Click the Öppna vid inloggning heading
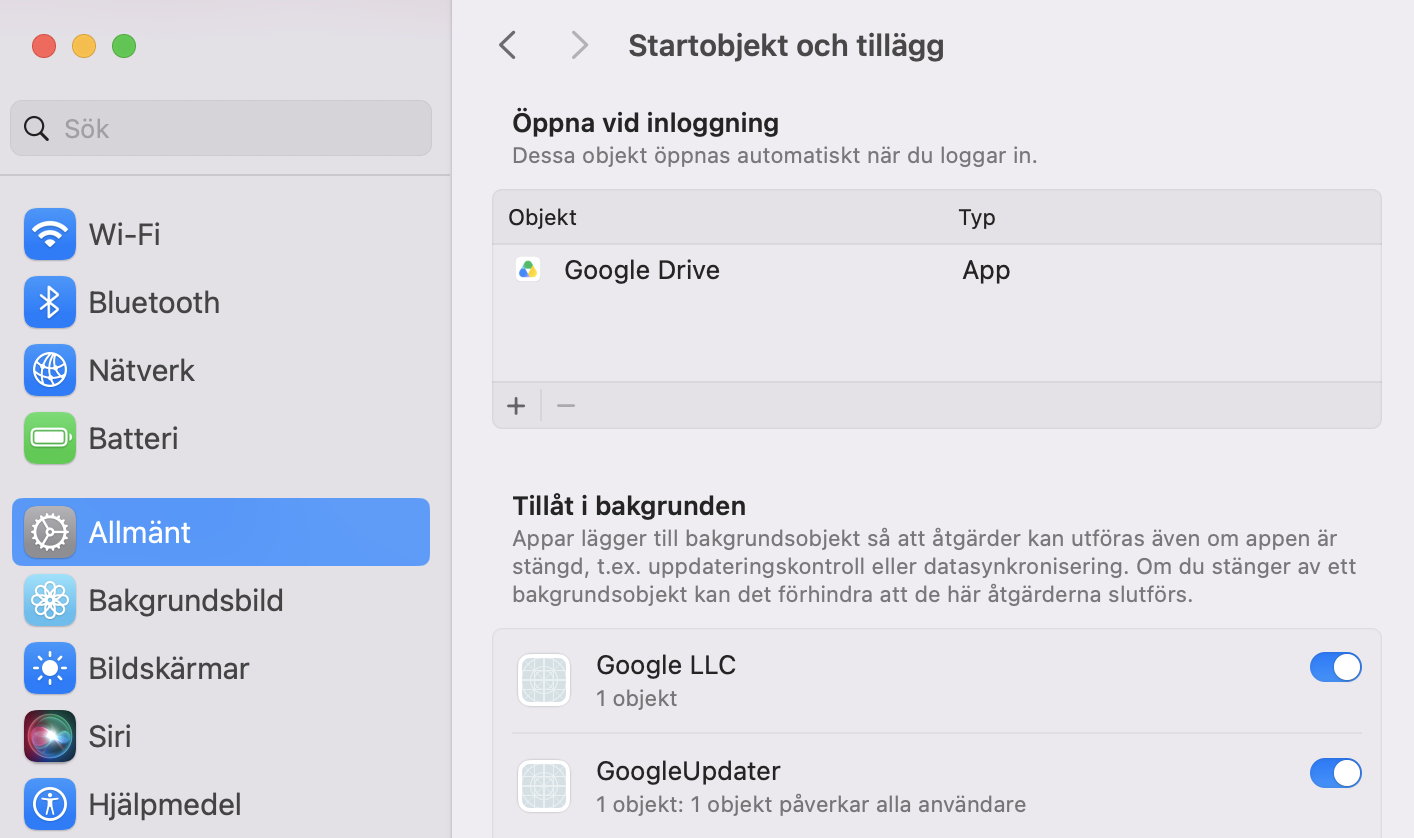 pyautogui.click(x=645, y=123)
